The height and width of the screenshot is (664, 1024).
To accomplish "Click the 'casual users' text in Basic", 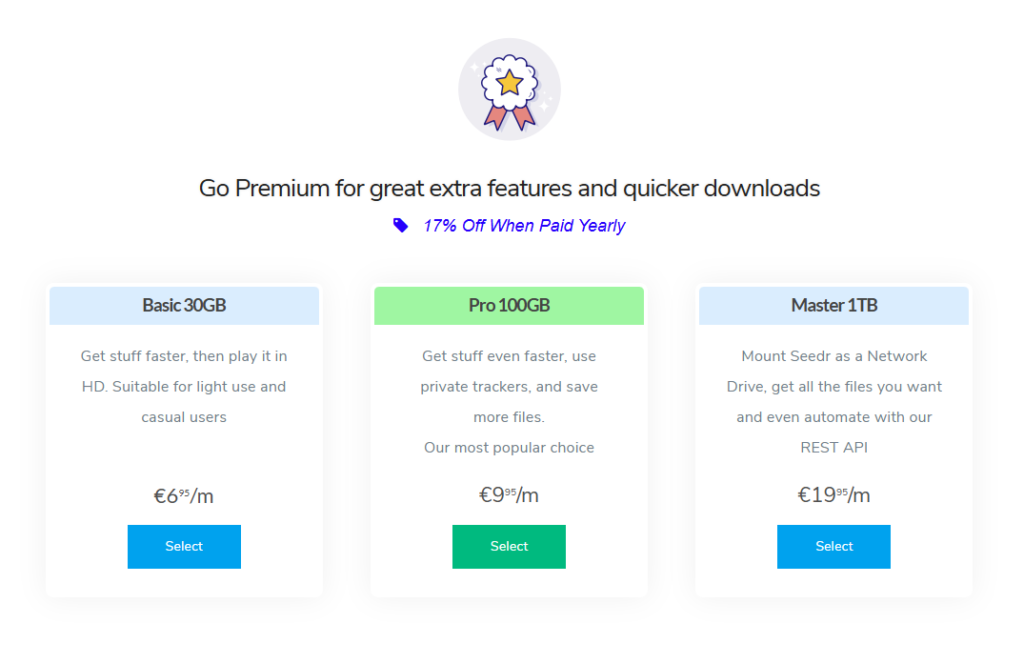I will click(184, 417).
